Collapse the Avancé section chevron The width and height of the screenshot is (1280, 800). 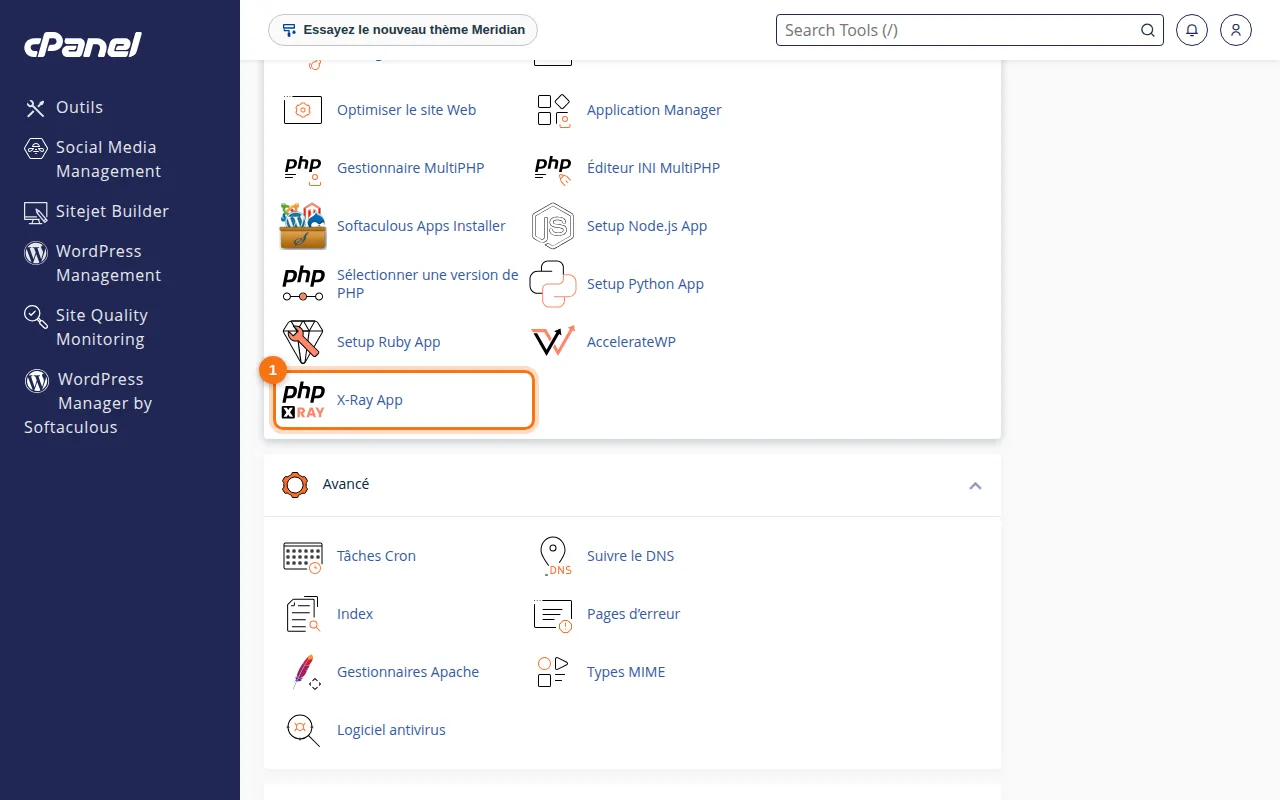coord(975,485)
